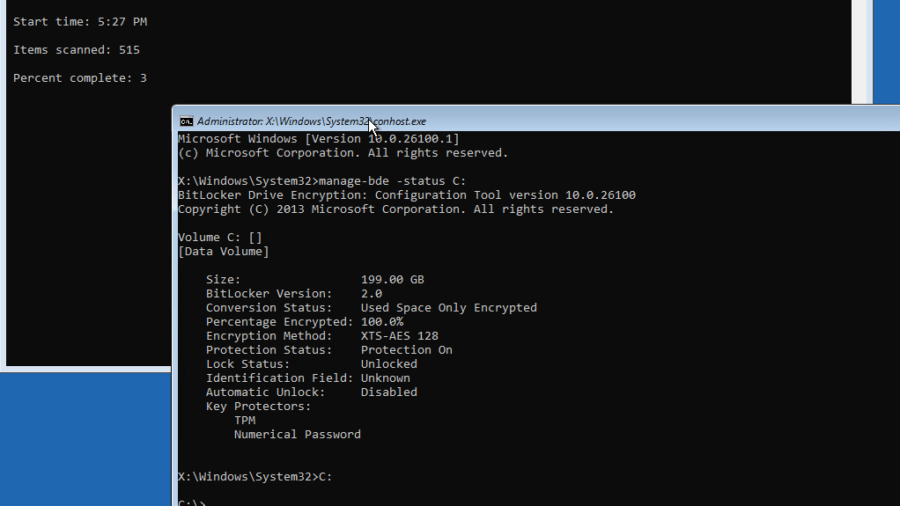Click the 'Encryption Method:' label
Viewport: 900px width, 506px height.
tap(269, 336)
